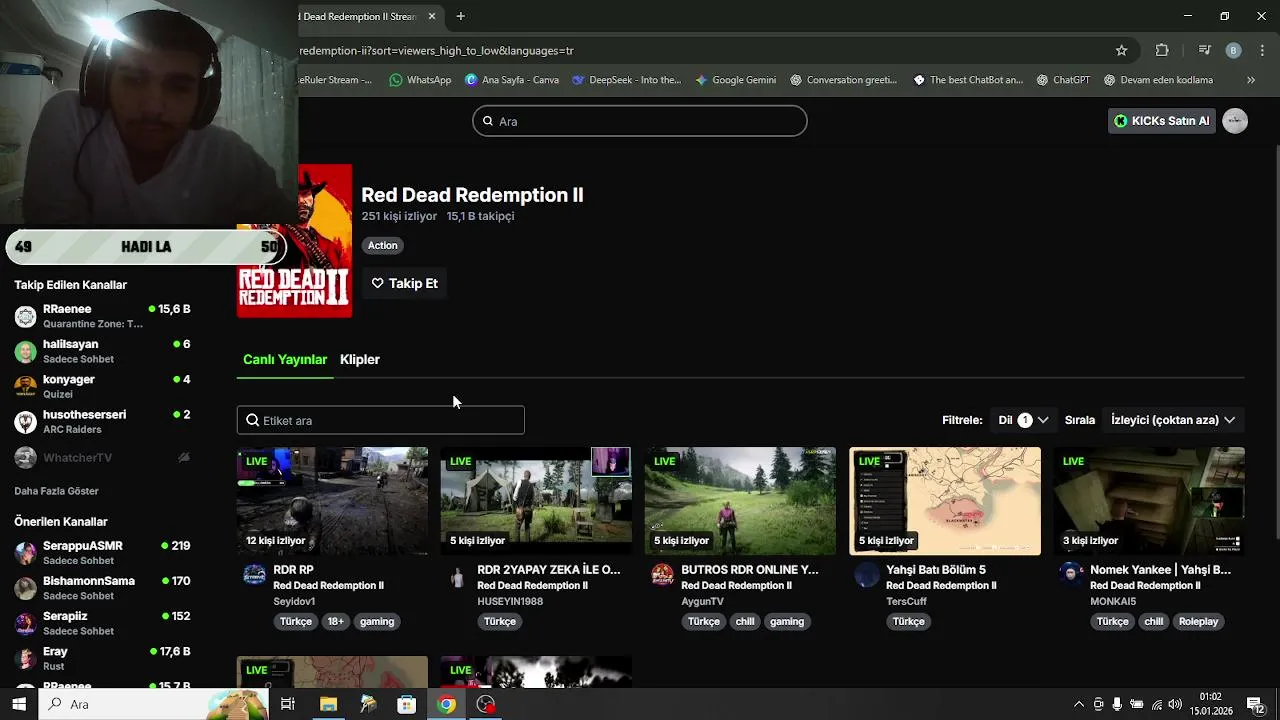1280x720 pixels.
Task: Open the İzleyici (çoktan aza) sort dropdown
Action: pyautogui.click(x=1174, y=420)
